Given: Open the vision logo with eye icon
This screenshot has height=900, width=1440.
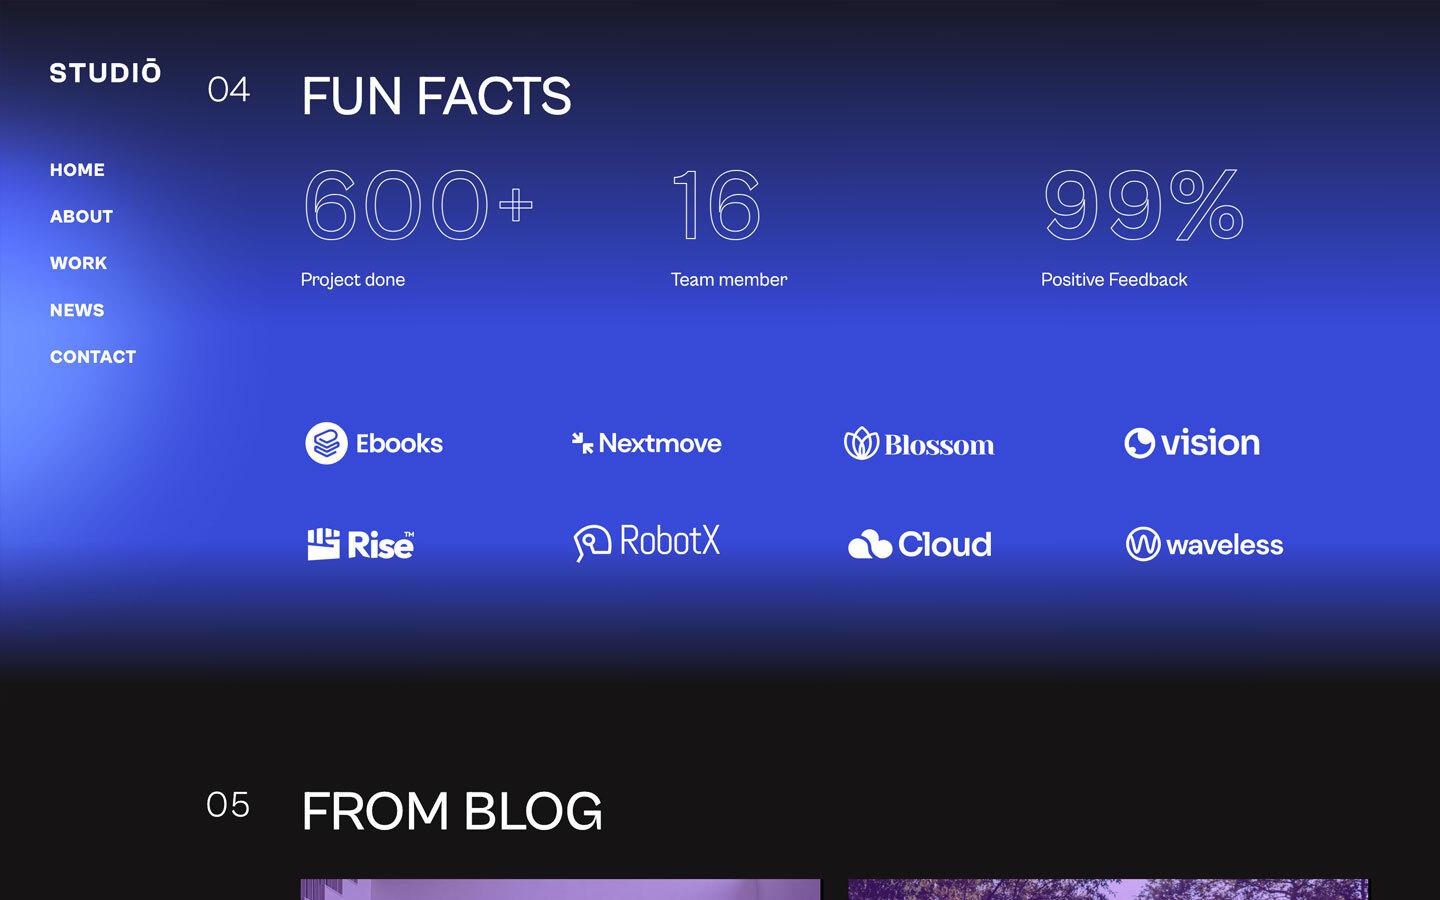Looking at the screenshot, I should point(1193,443).
